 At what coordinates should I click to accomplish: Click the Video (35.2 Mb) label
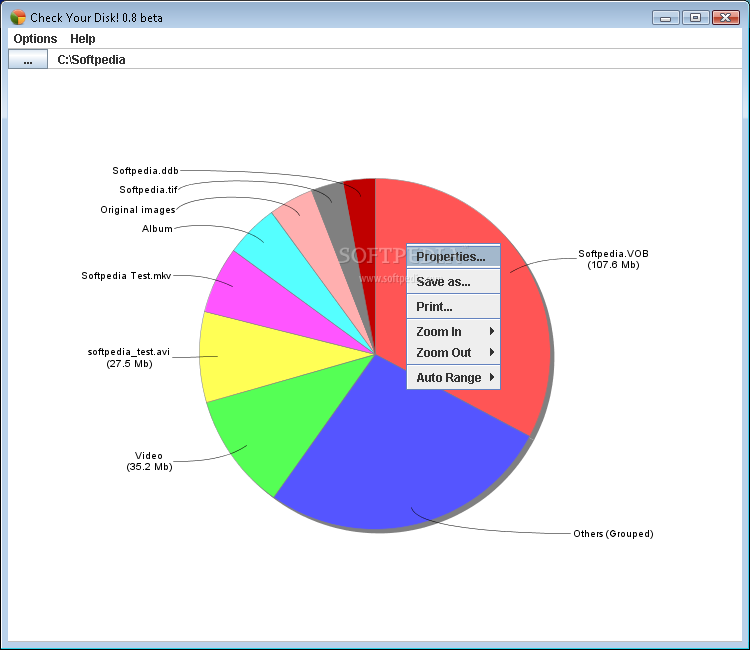(x=149, y=461)
